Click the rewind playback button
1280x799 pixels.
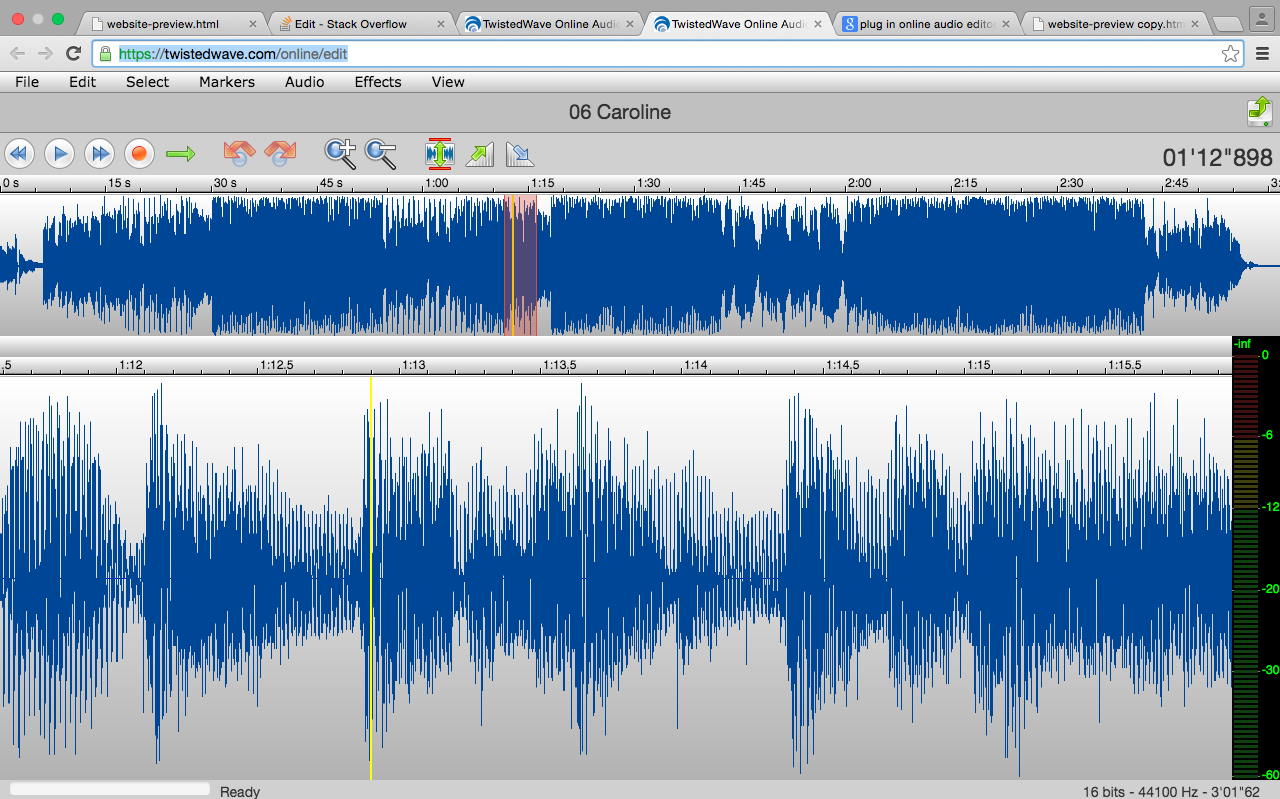pyautogui.click(x=20, y=154)
